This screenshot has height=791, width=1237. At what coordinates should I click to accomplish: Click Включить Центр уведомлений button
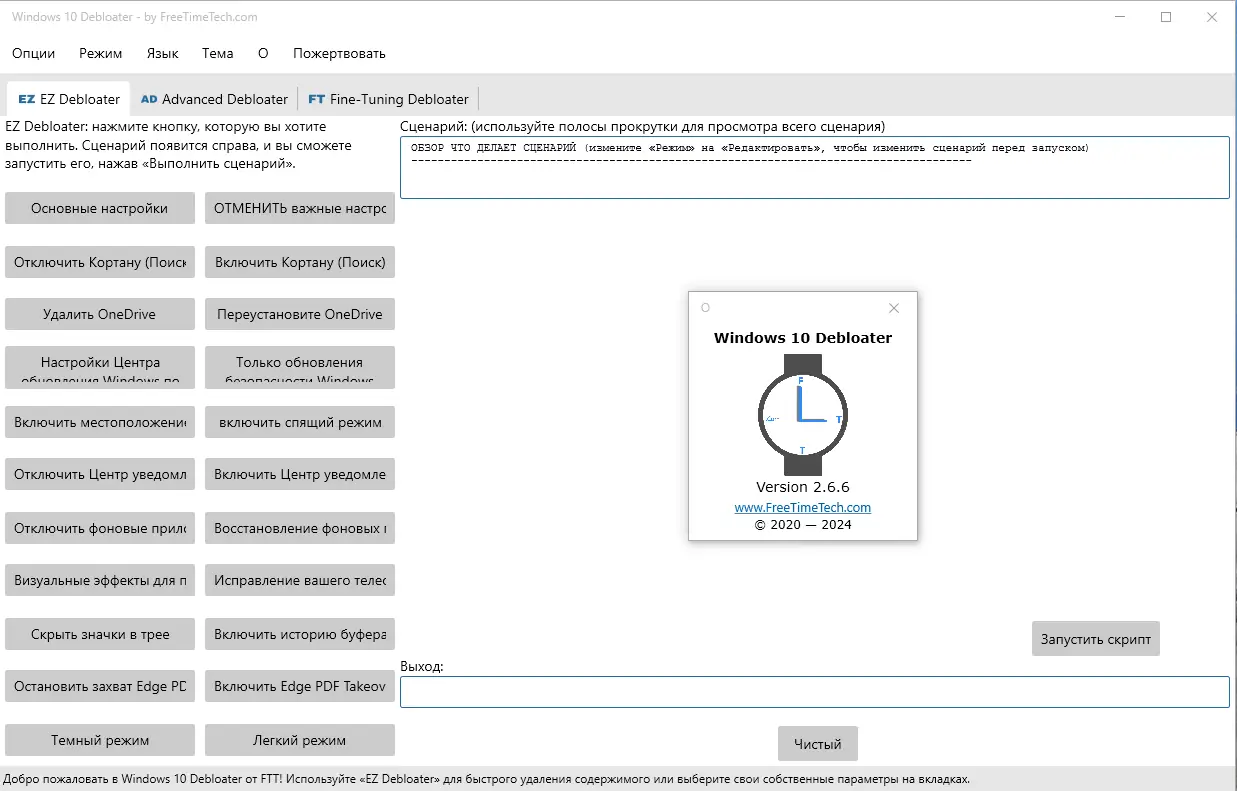[x=300, y=474]
